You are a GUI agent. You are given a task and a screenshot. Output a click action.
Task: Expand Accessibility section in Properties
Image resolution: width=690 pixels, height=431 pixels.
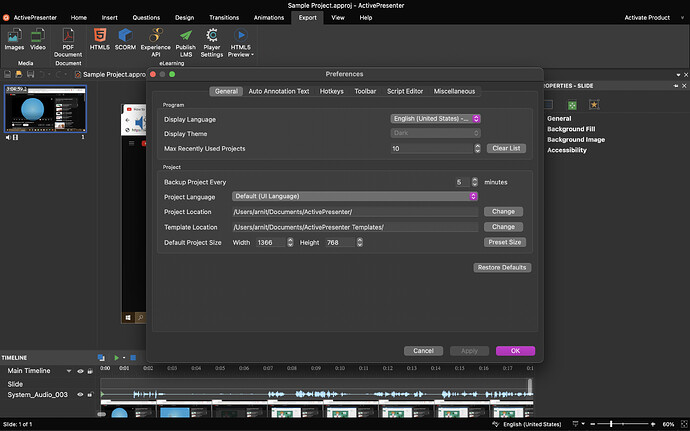point(567,150)
